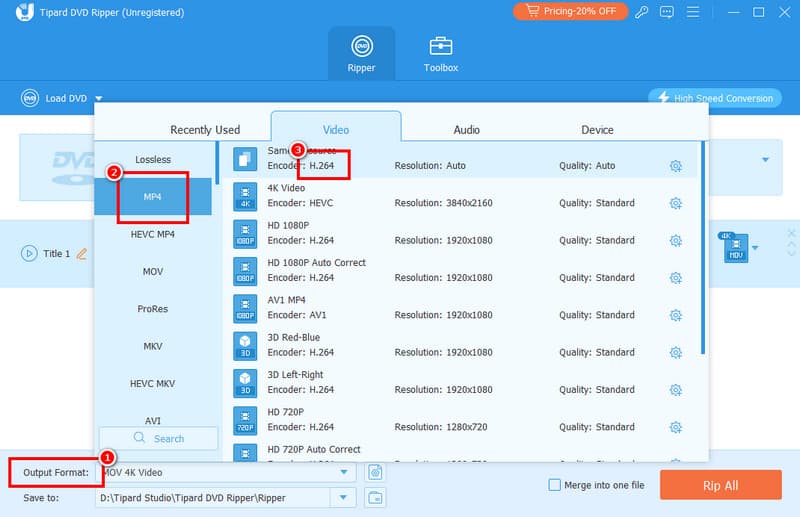The width and height of the screenshot is (800, 517).
Task: Enable Merge into one file checkbox
Action: [555, 485]
